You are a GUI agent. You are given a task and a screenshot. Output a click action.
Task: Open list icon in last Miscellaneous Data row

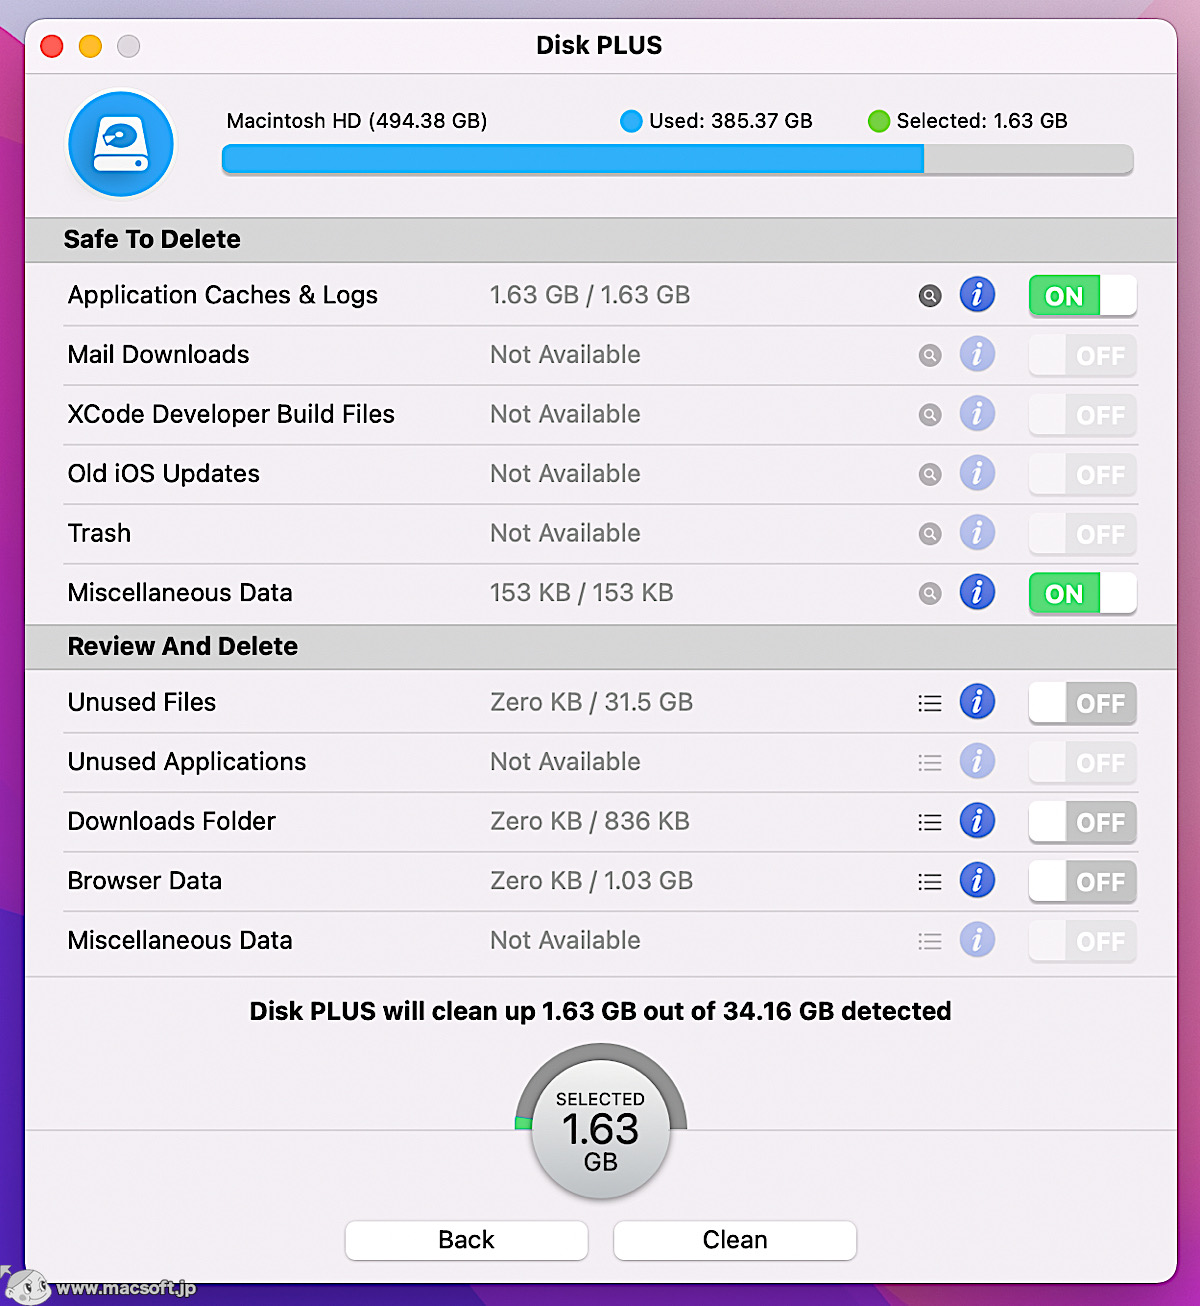click(930, 941)
